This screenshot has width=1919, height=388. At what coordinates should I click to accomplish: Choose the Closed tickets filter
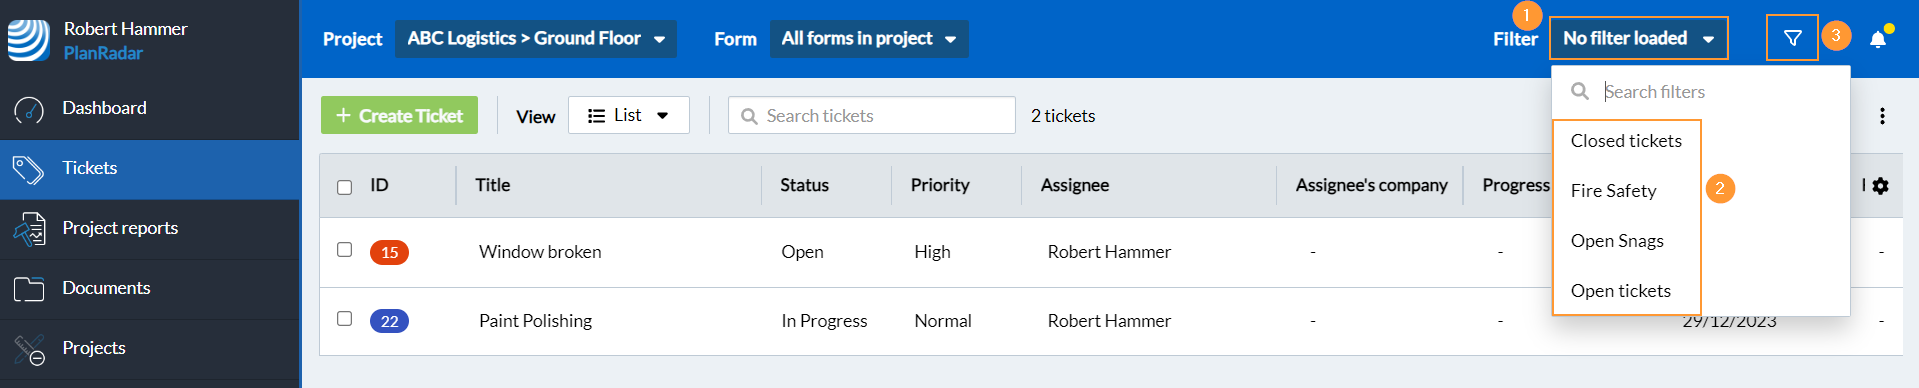click(x=1626, y=141)
